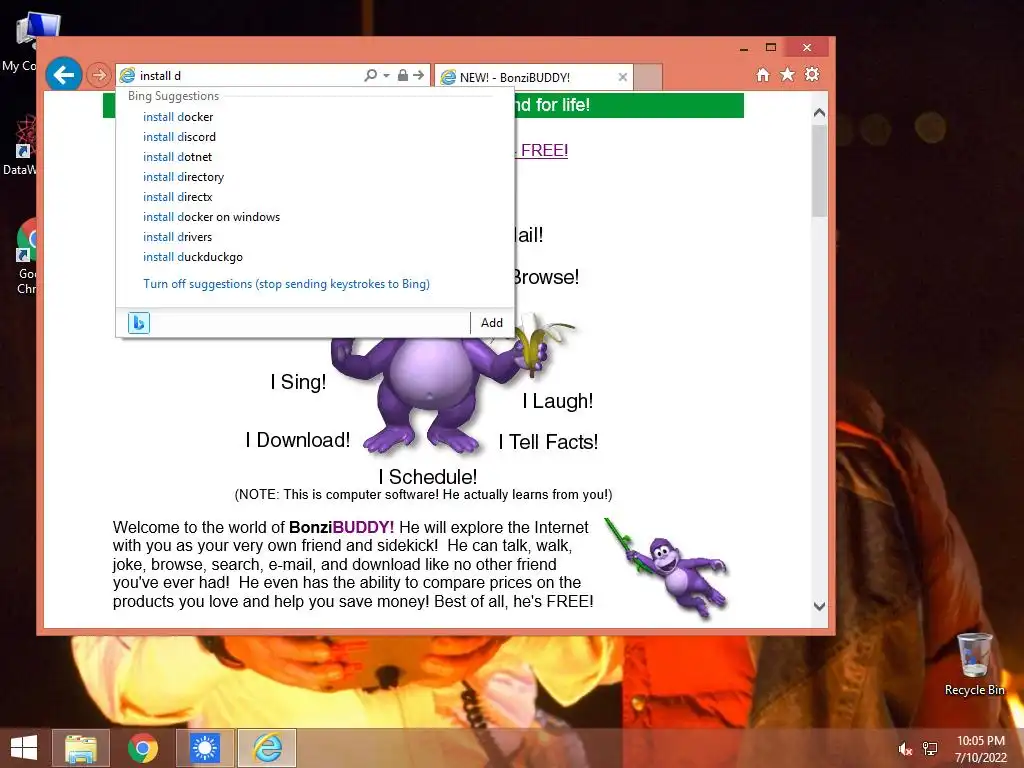1024x768 pixels.
Task: Select suggestion 'install dotnet'
Action: (177, 157)
